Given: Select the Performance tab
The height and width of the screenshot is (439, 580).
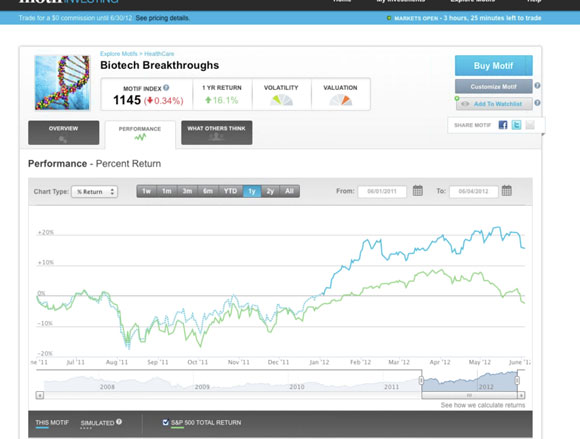Looking at the screenshot, I should coord(140,134).
